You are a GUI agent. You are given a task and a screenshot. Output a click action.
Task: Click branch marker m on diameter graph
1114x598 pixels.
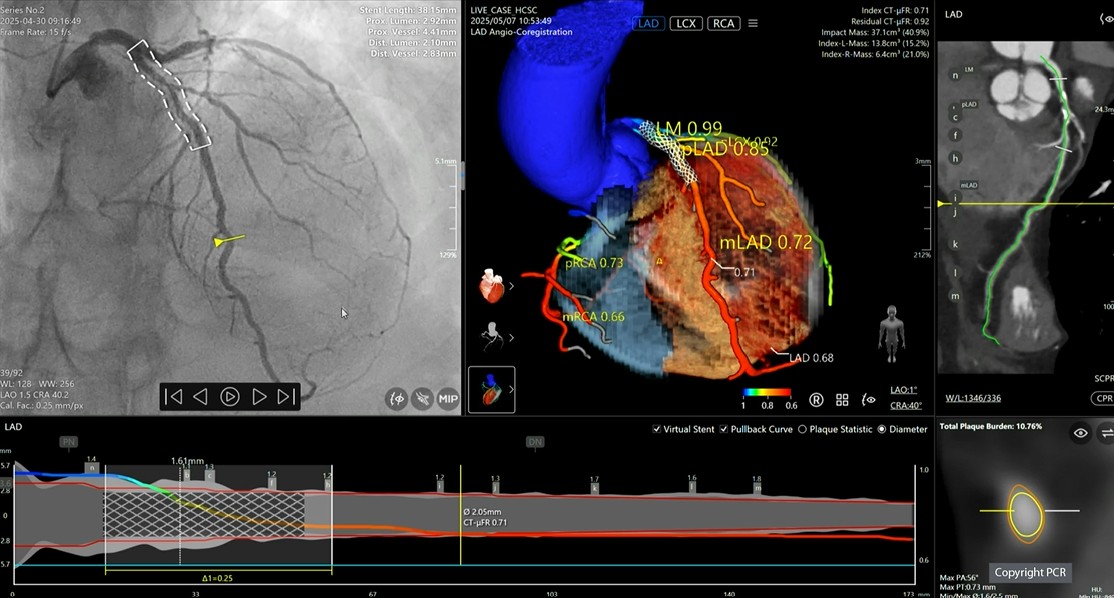(757, 488)
